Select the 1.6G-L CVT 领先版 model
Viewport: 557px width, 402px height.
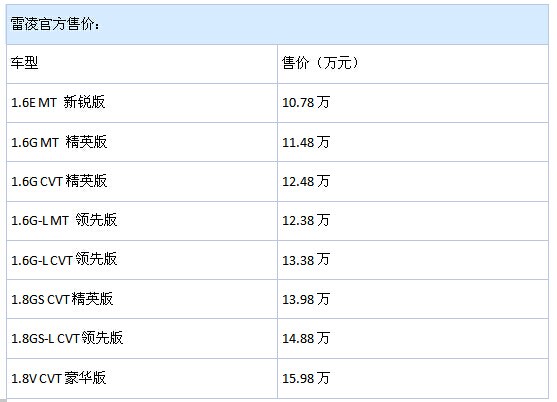click(x=64, y=260)
